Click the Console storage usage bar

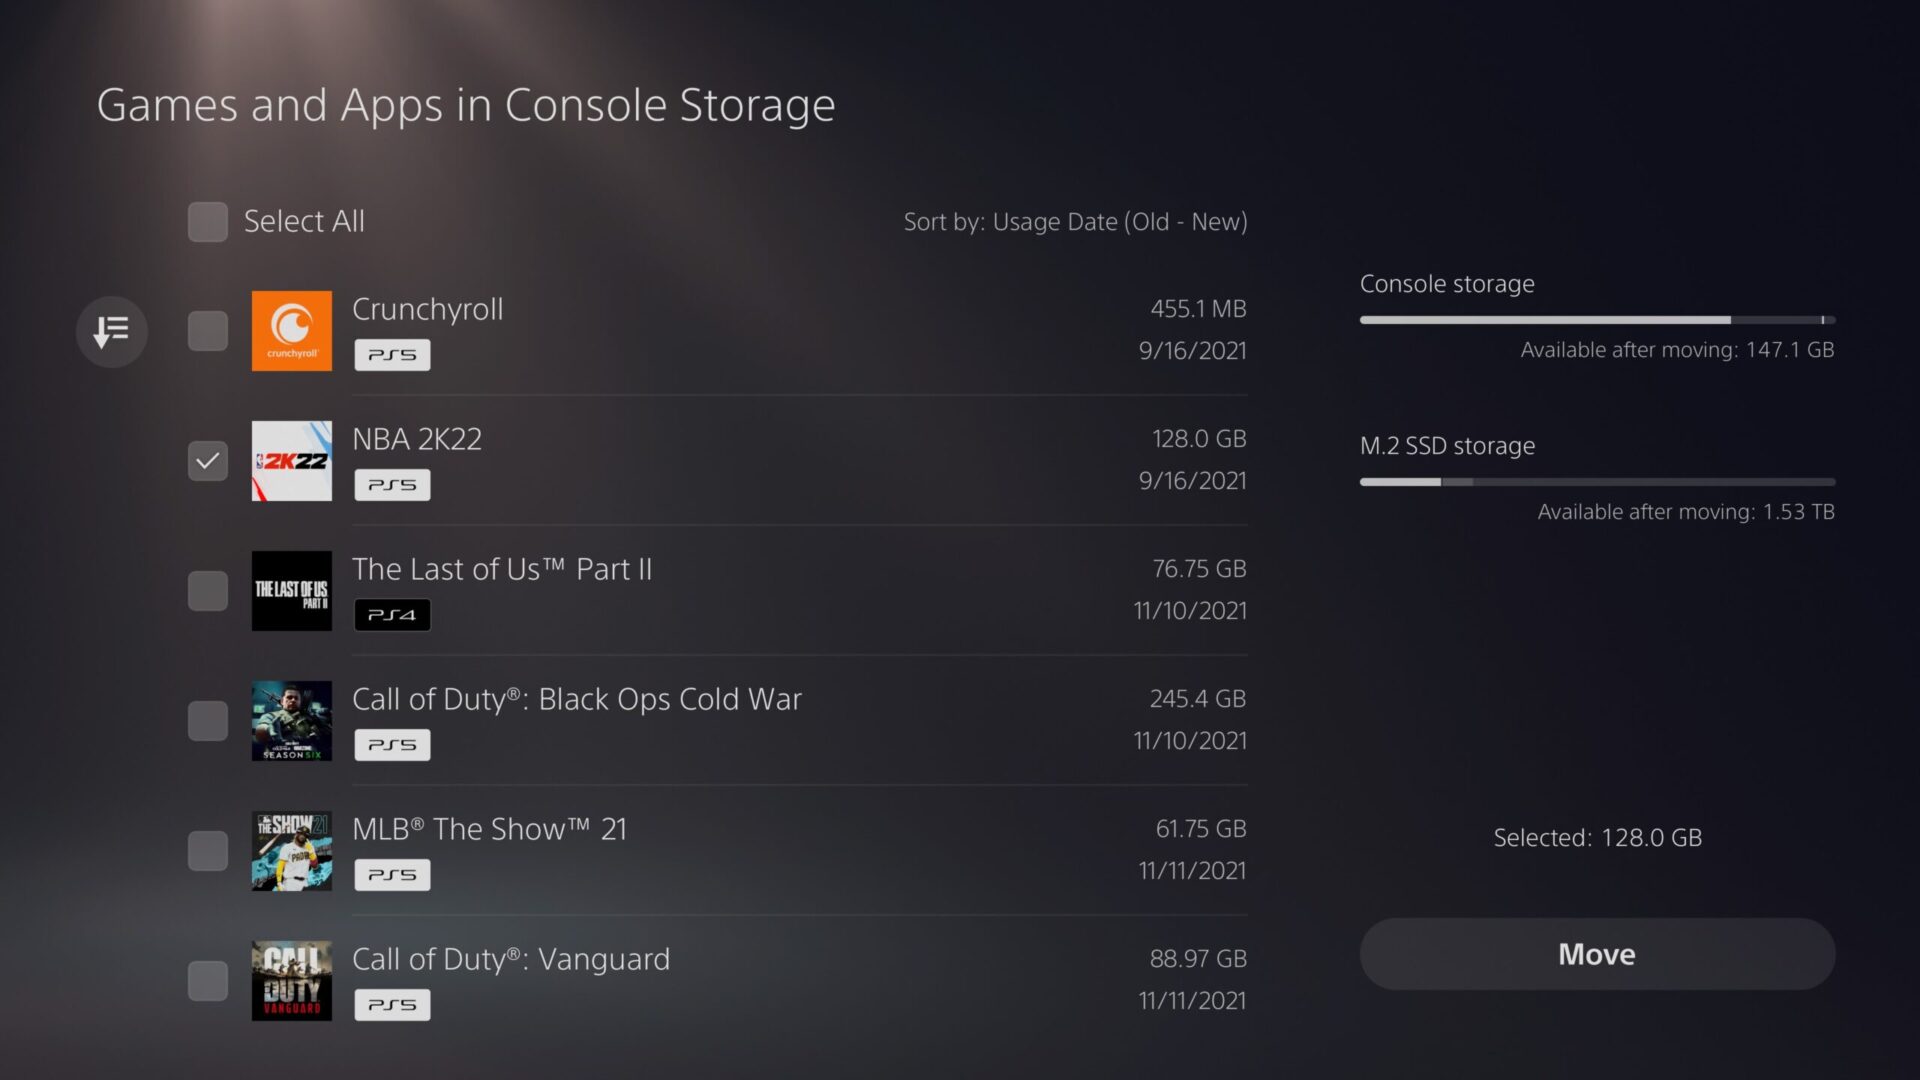(1597, 320)
